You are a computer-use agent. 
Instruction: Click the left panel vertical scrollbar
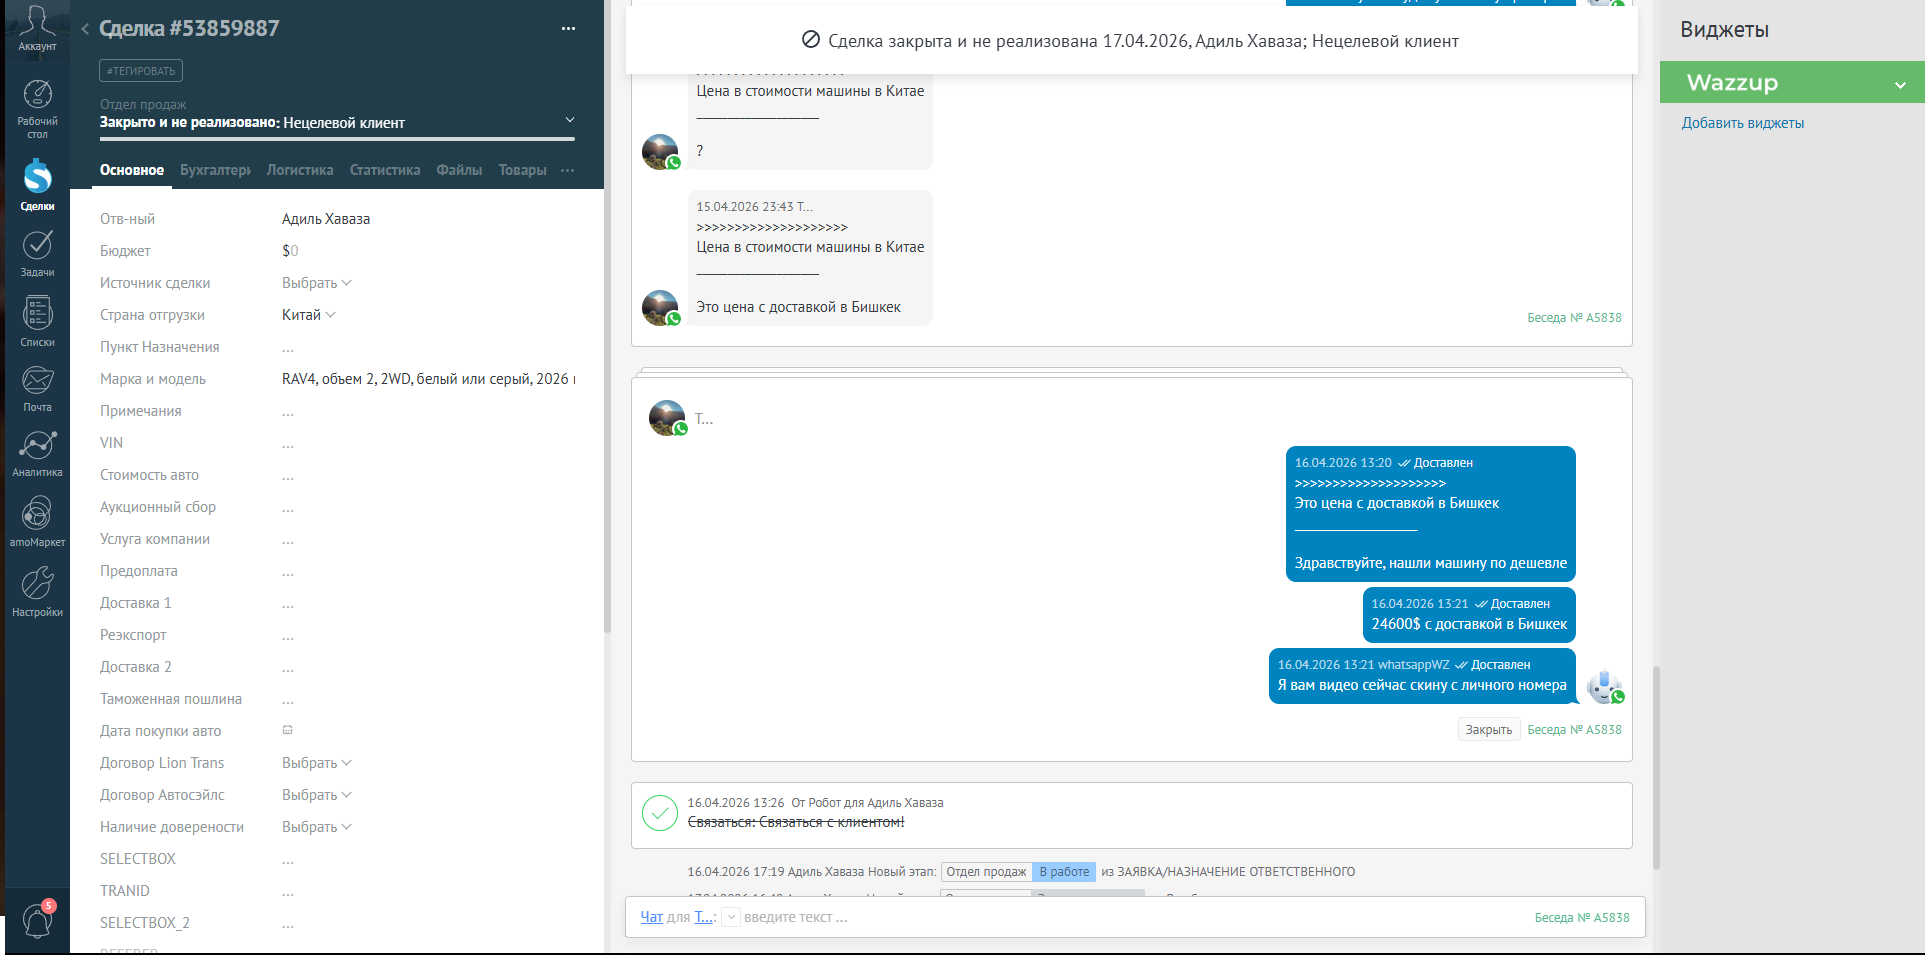[607, 413]
